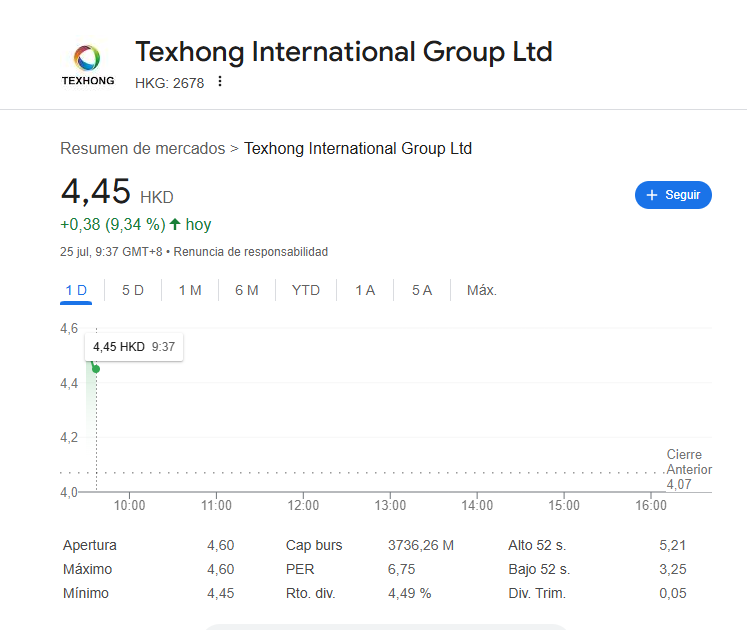Open the three-dot options menu beside HKG: 2678
Screen dimensions: 747x630
(220, 81)
